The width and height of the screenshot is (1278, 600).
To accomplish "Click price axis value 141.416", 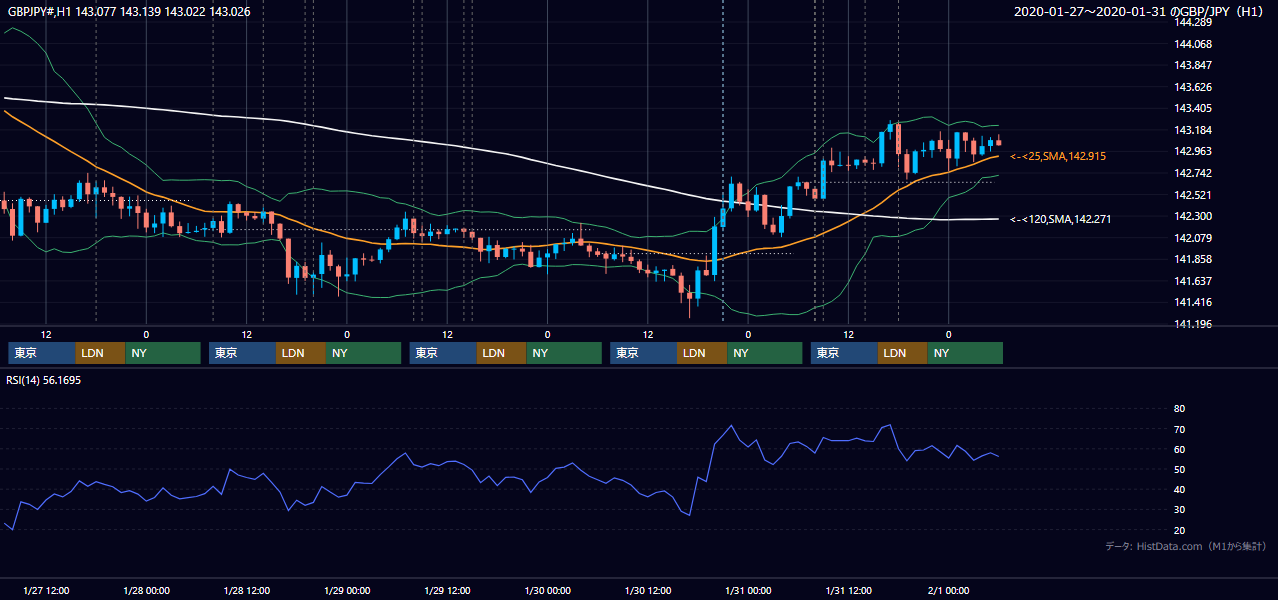I will pyautogui.click(x=1193, y=302).
